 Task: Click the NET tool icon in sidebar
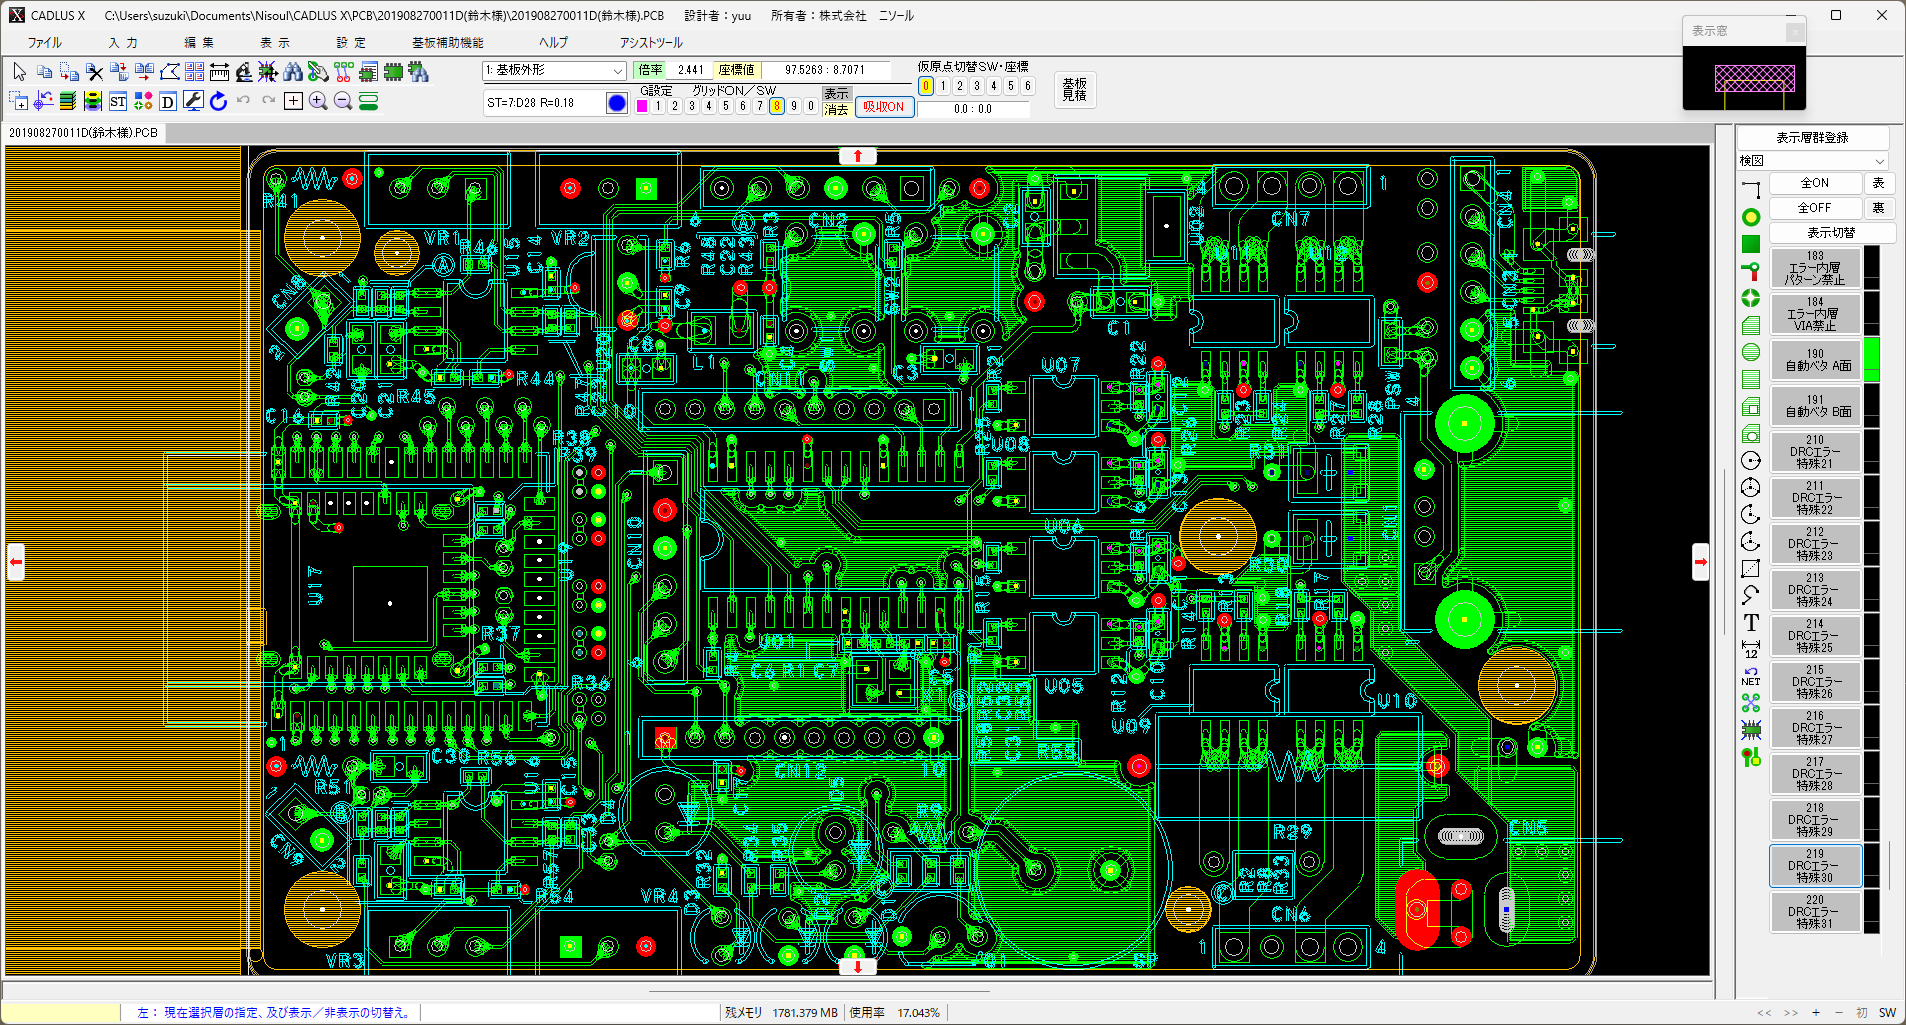click(1751, 676)
